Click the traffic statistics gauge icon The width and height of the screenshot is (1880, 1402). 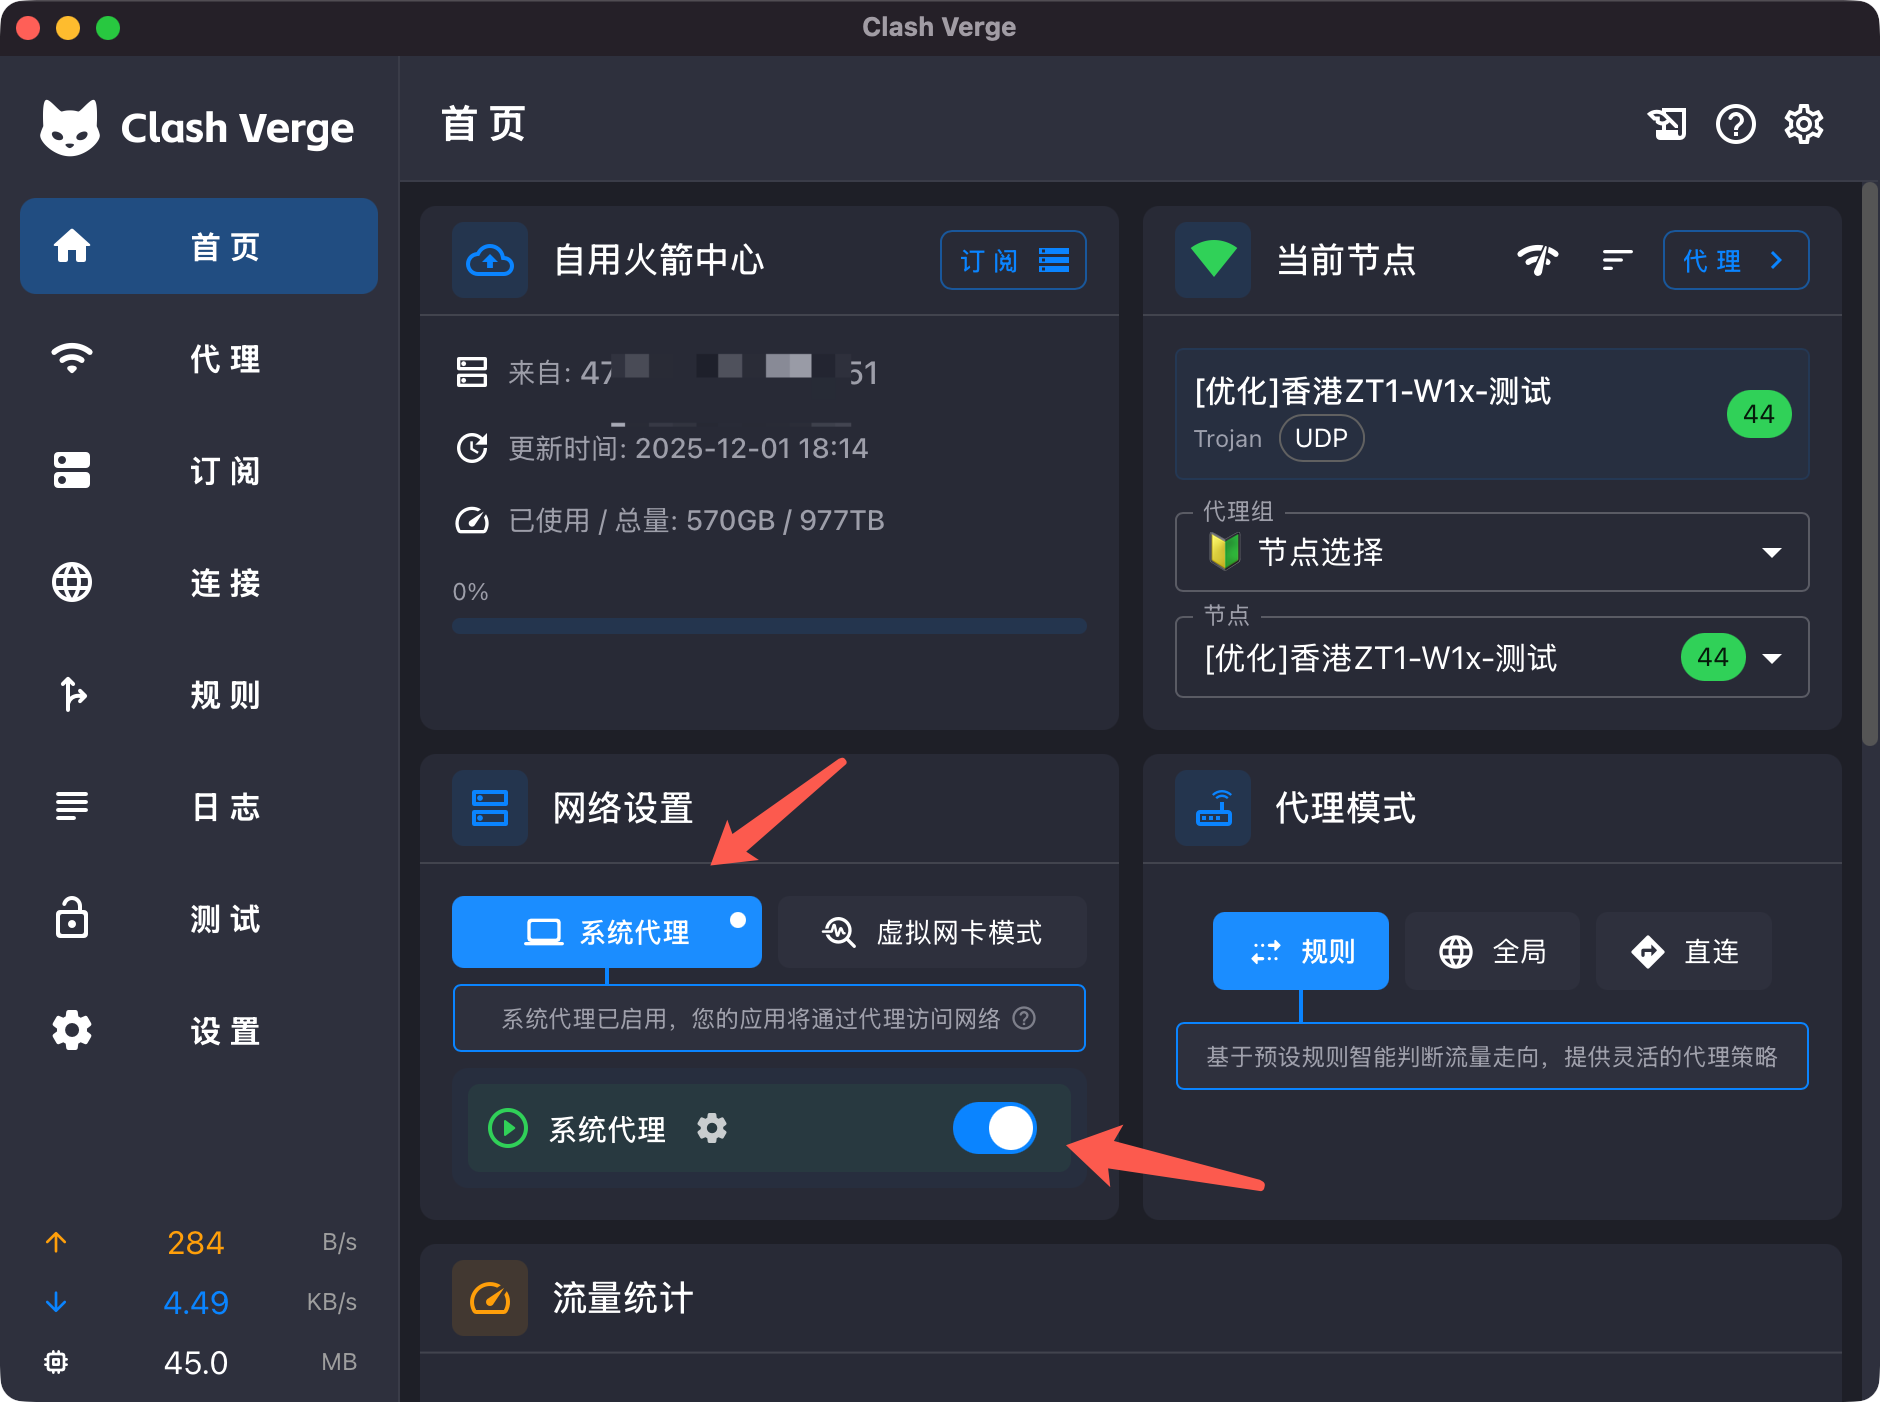pos(490,1298)
